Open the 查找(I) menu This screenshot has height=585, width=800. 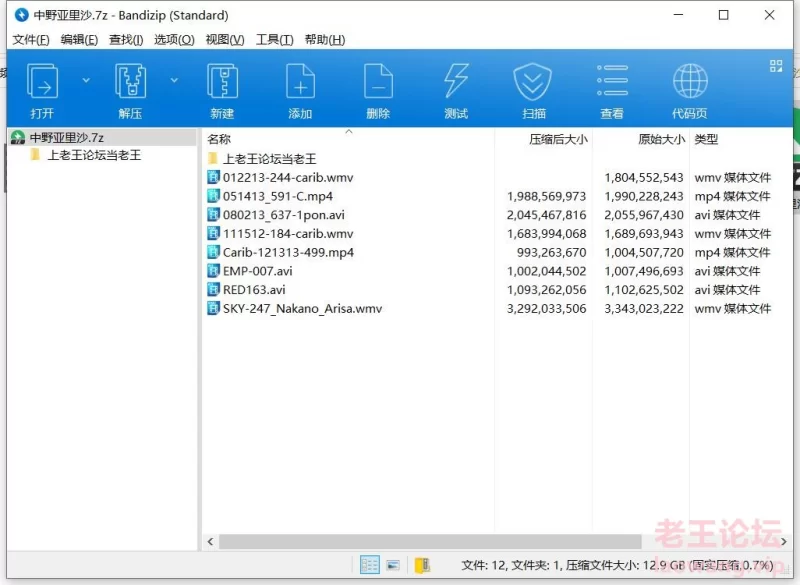(126, 40)
